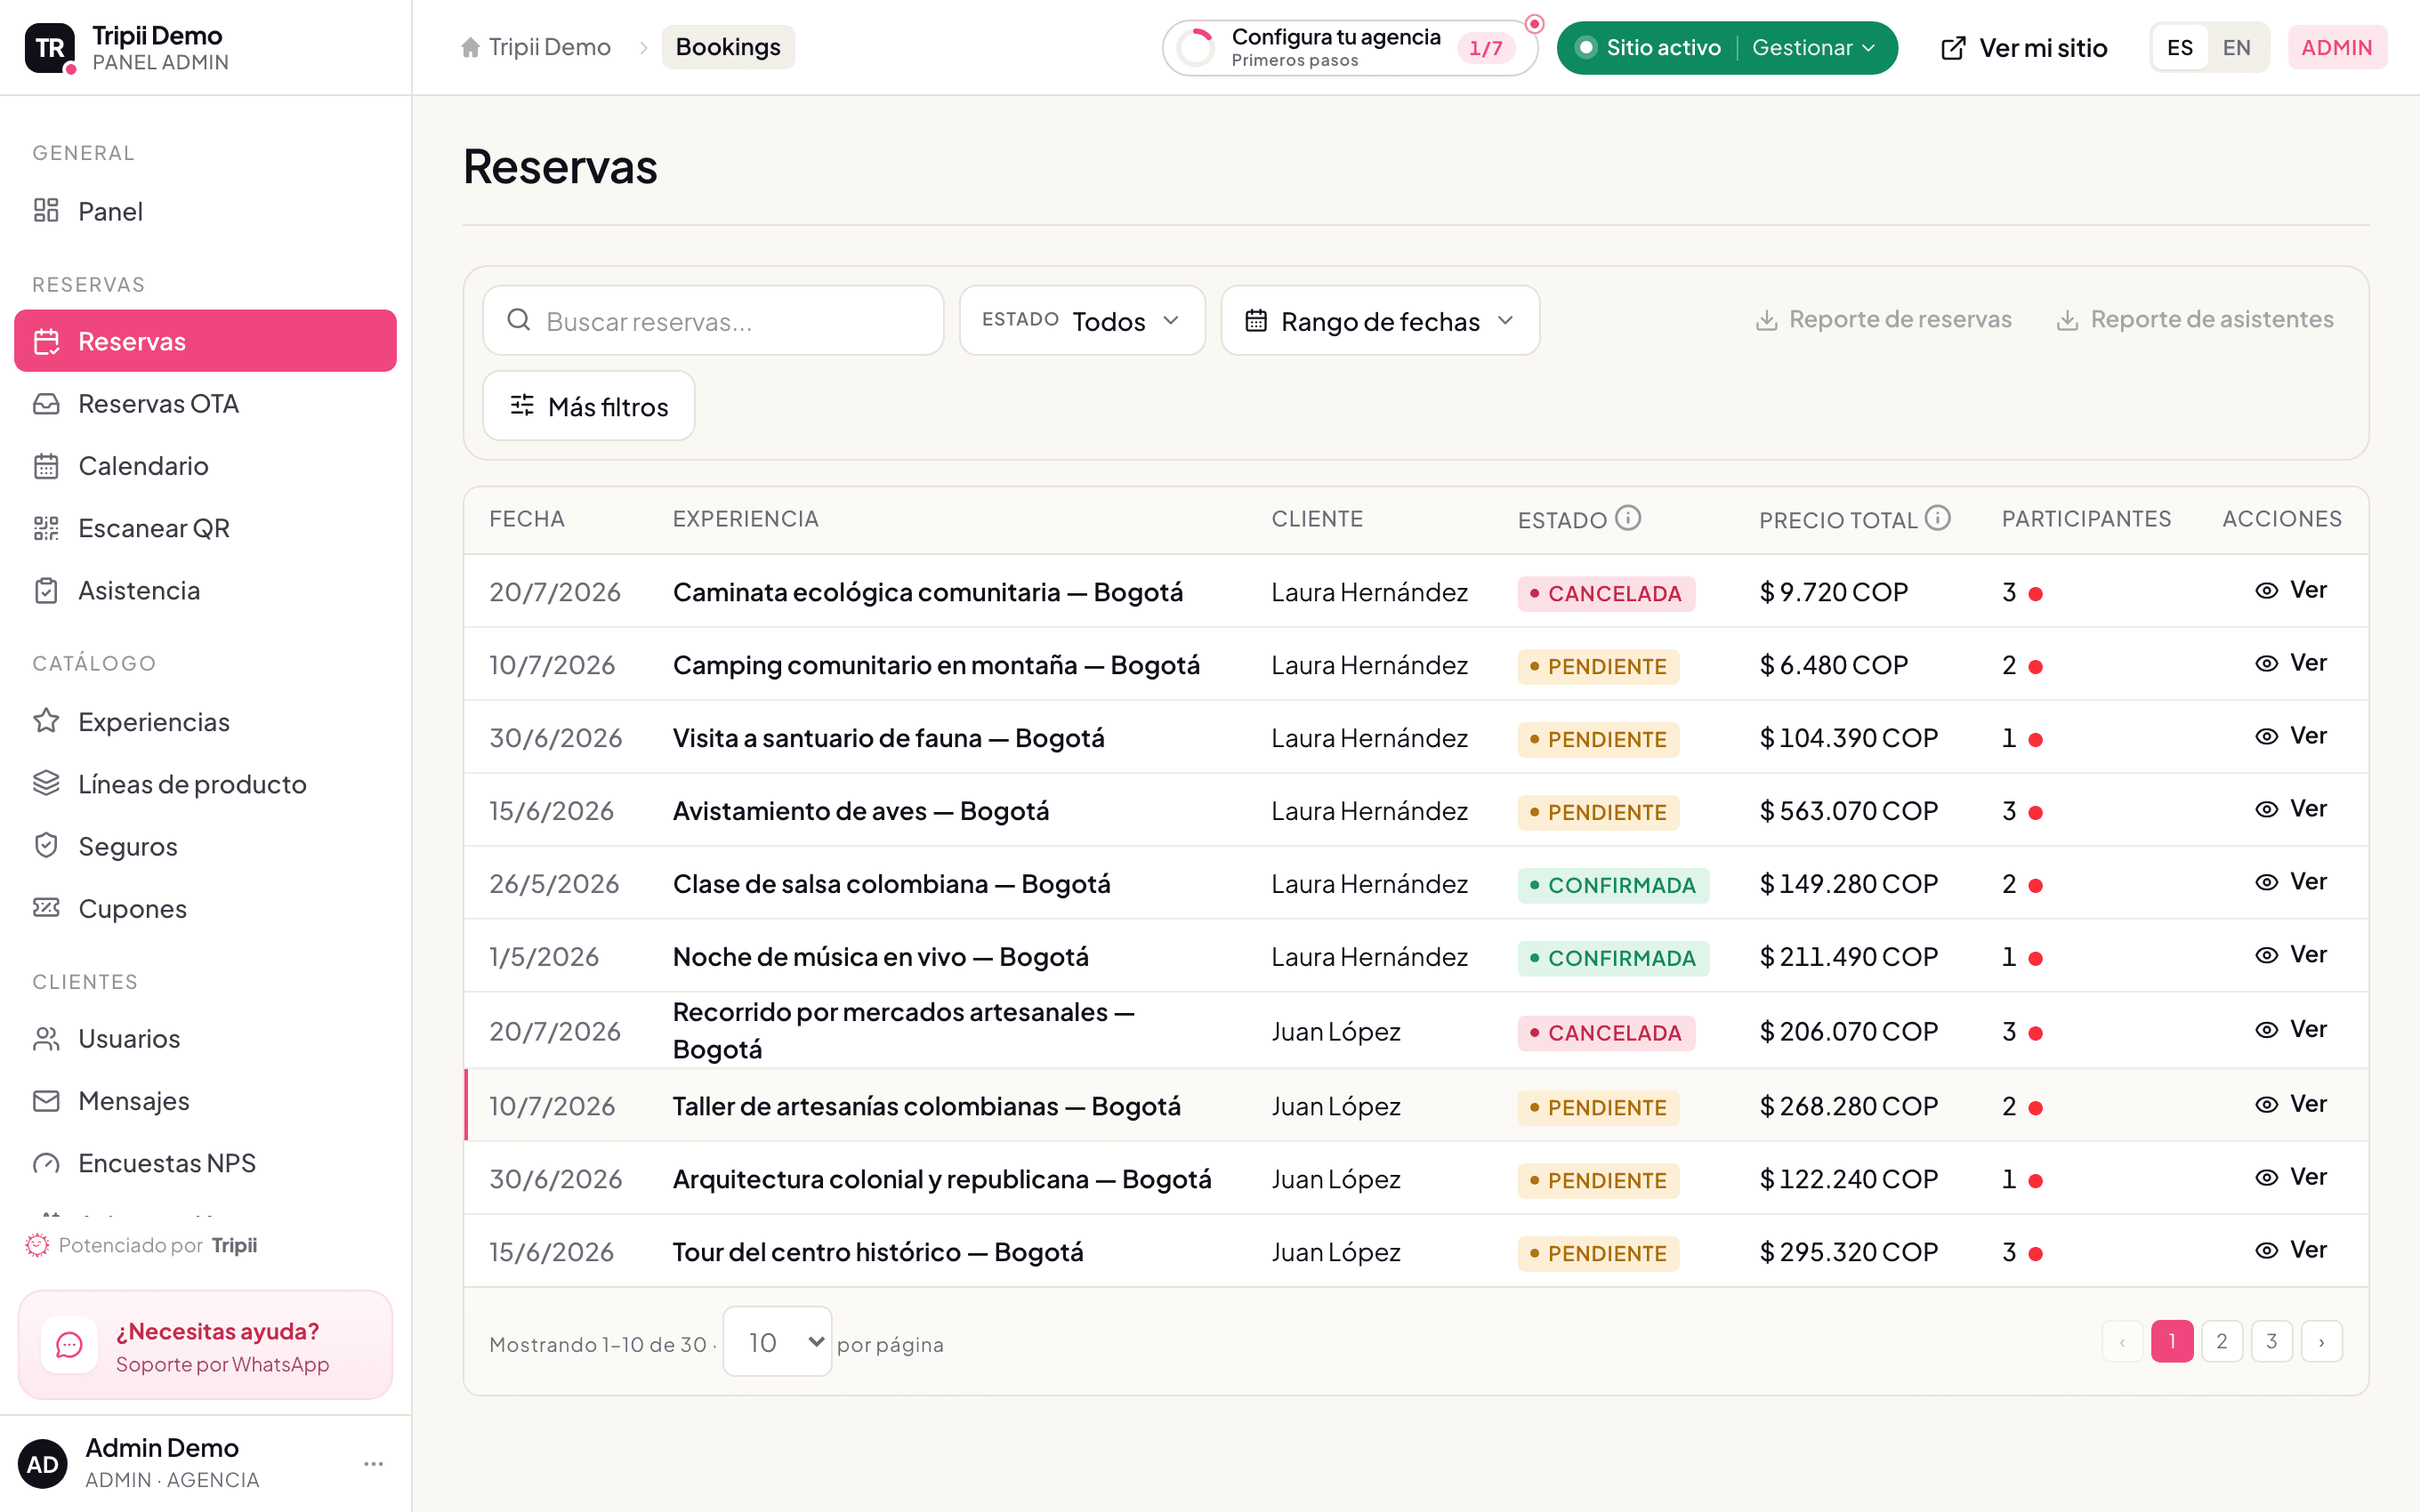Open the Estado Todos dropdown
This screenshot has width=2420, height=1512.
pos(1082,321)
